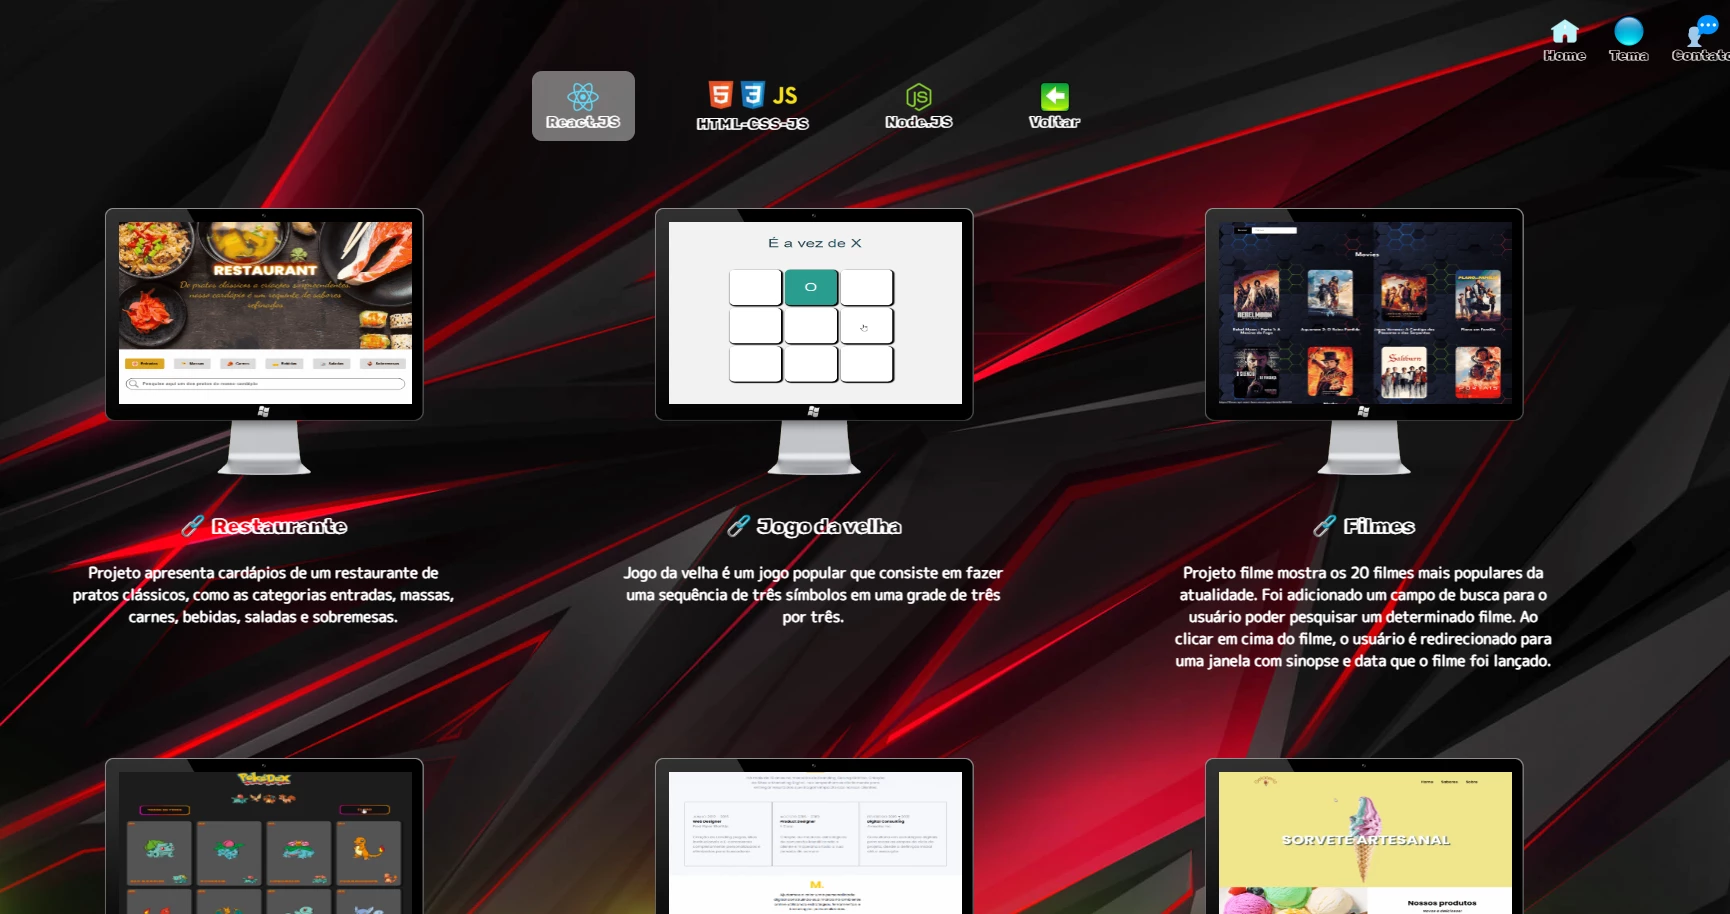This screenshot has width=1730, height=914.
Task: Open the Jogo da velha project link
Action: pyautogui.click(x=829, y=526)
